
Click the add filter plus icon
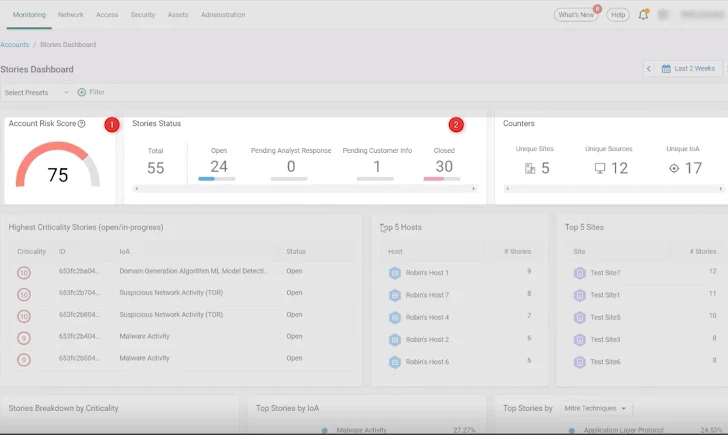(82, 92)
